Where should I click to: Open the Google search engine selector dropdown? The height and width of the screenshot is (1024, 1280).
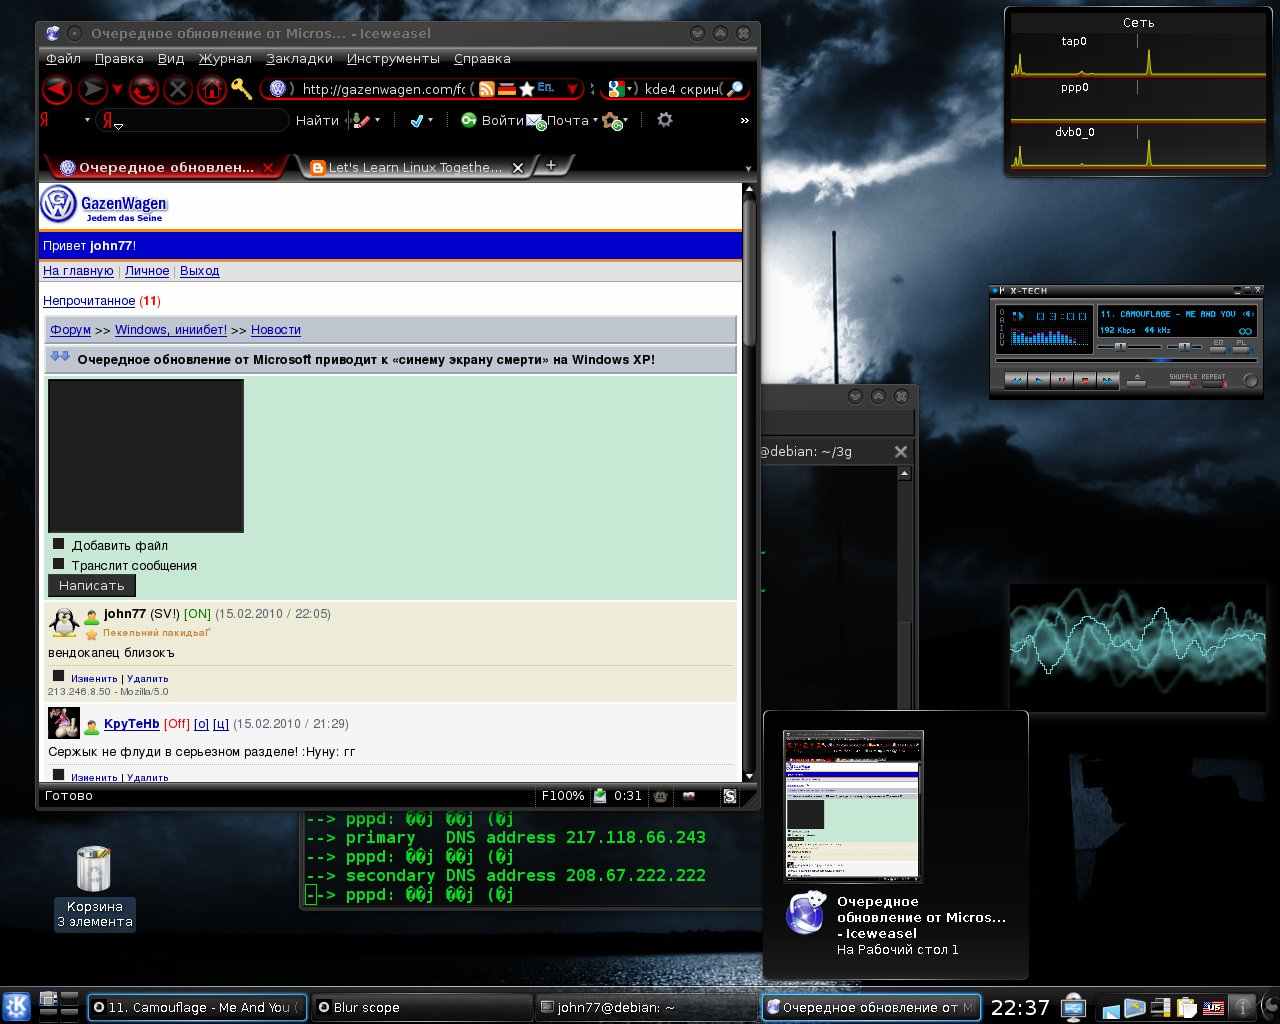coord(631,89)
